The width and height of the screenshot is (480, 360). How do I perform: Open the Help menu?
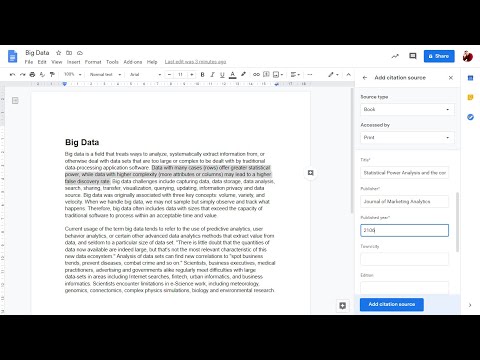(152, 62)
